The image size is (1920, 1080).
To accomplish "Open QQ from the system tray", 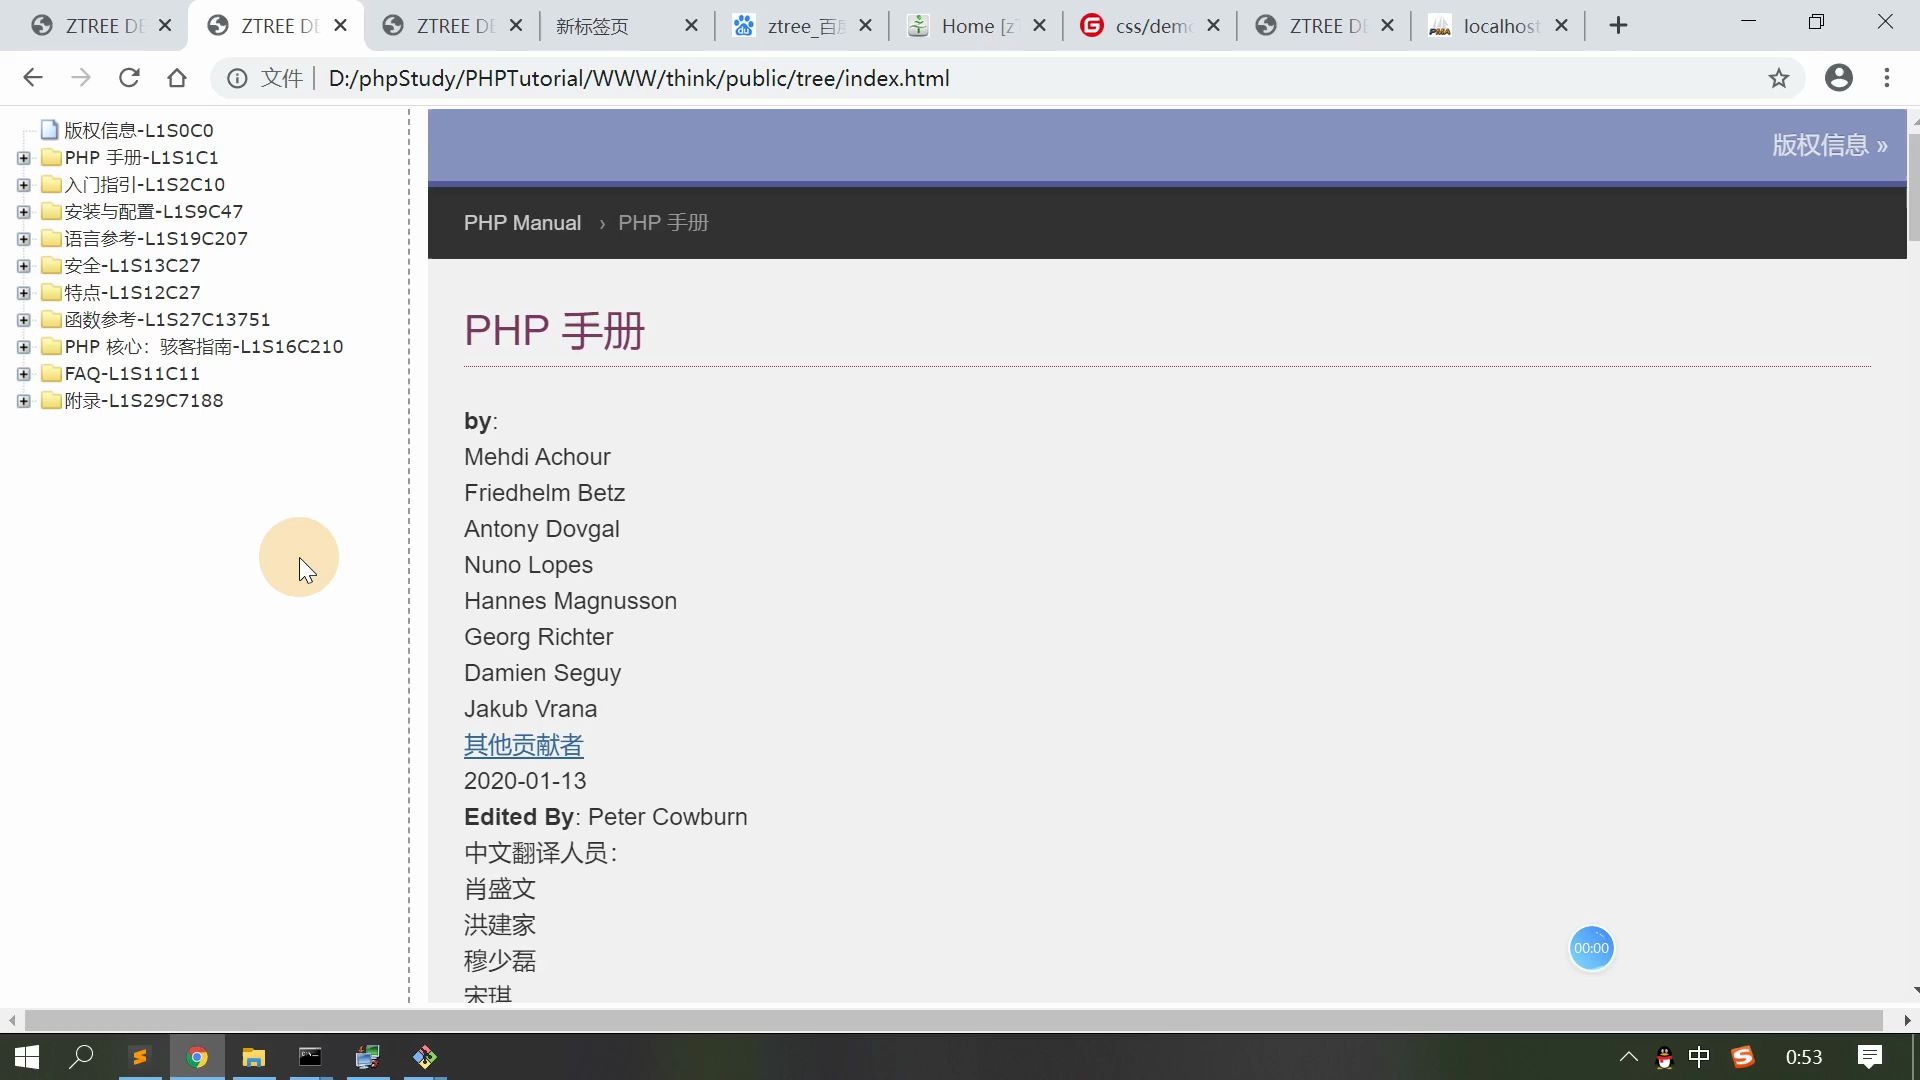I will pyautogui.click(x=1664, y=1057).
